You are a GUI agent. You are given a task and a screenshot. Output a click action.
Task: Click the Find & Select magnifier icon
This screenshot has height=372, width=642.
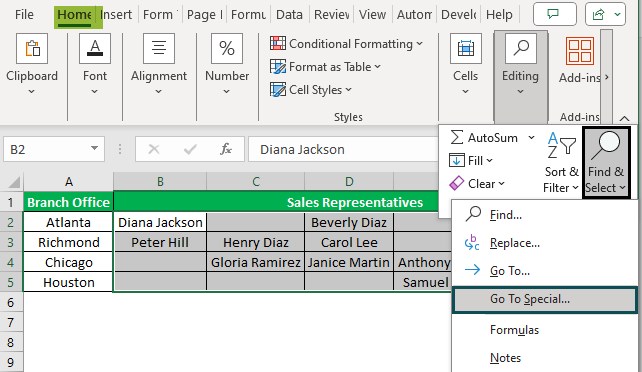pos(606,146)
